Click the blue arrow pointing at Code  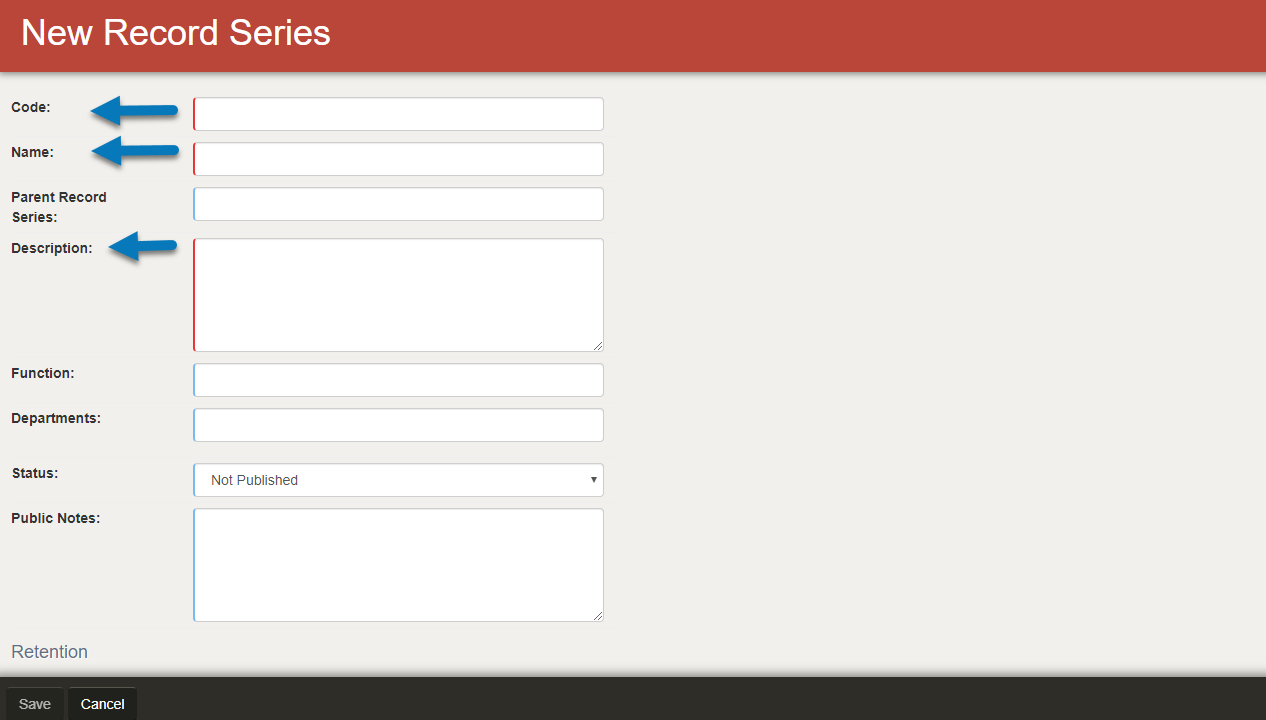[134, 110]
